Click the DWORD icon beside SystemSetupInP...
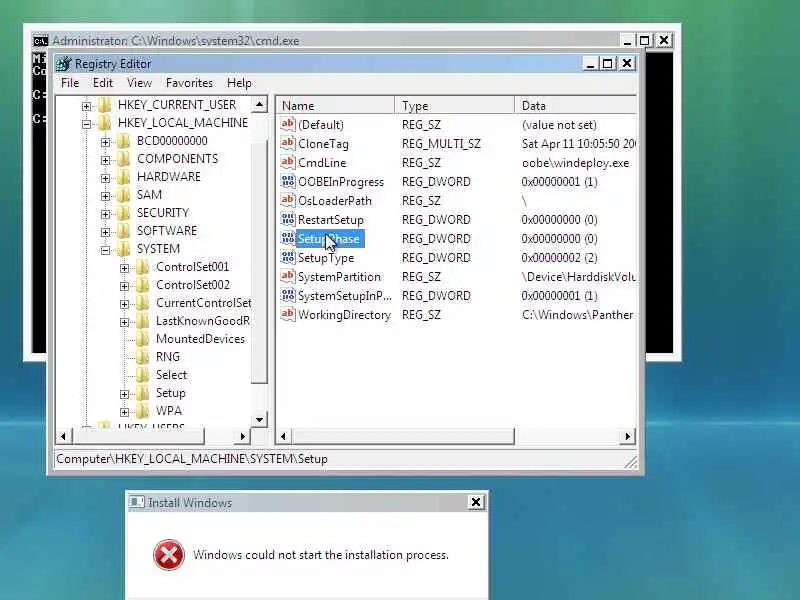Viewport: 800px width, 600px height. click(x=288, y=295)
